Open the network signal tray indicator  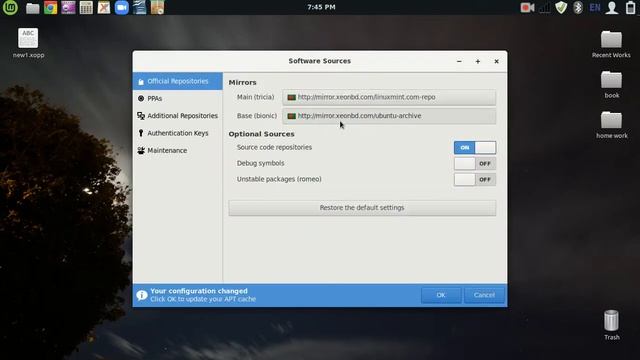coord(544,8)
